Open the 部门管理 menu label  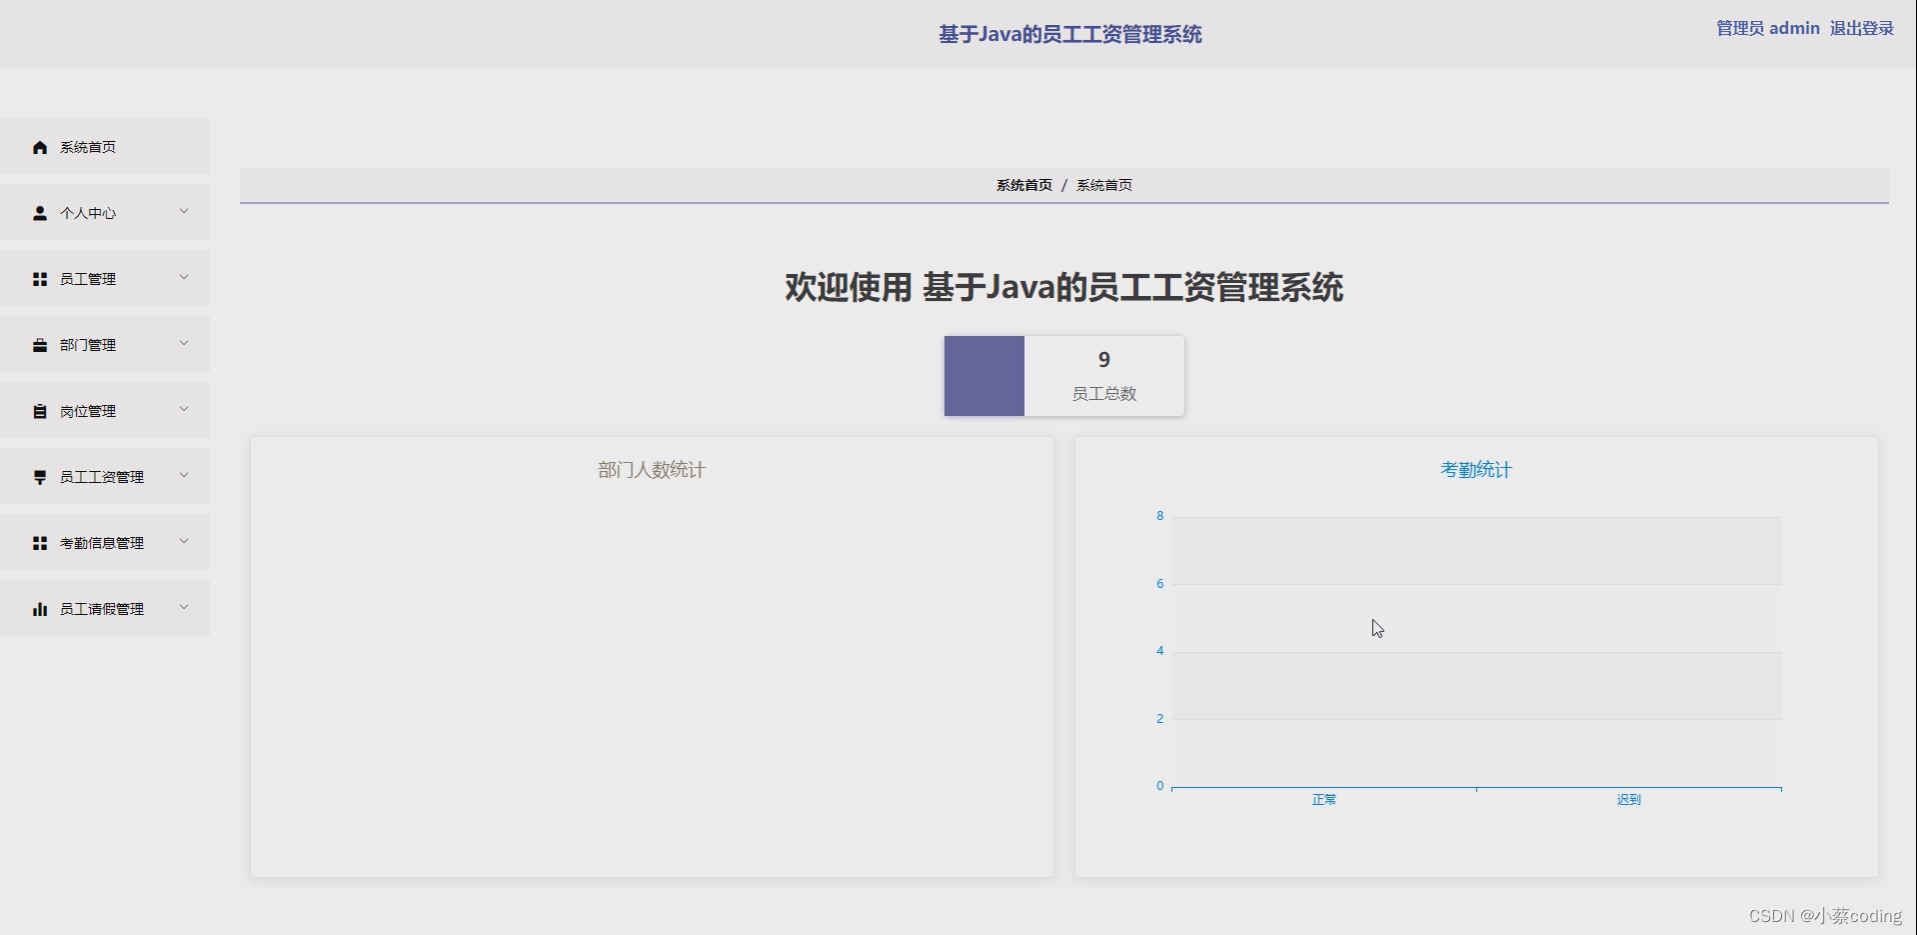[88, 345]
